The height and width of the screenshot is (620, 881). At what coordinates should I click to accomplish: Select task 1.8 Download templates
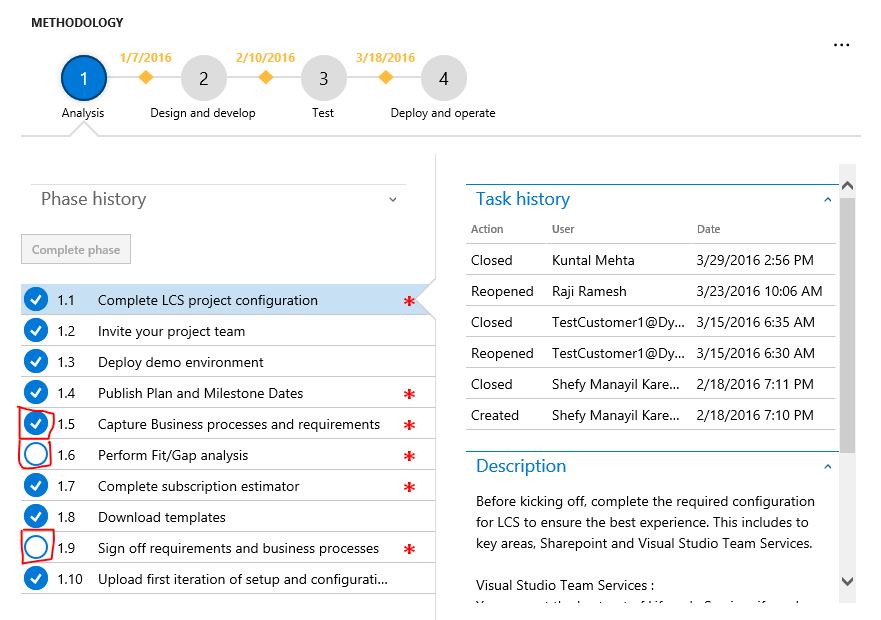[x=161, y=517]
